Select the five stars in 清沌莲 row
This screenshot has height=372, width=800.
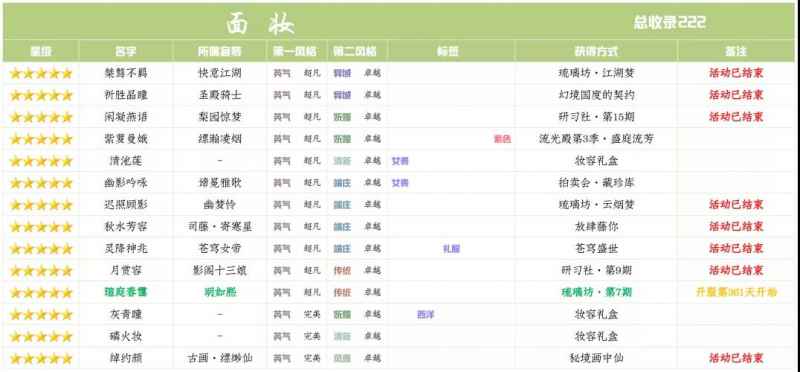pos(41,161)
